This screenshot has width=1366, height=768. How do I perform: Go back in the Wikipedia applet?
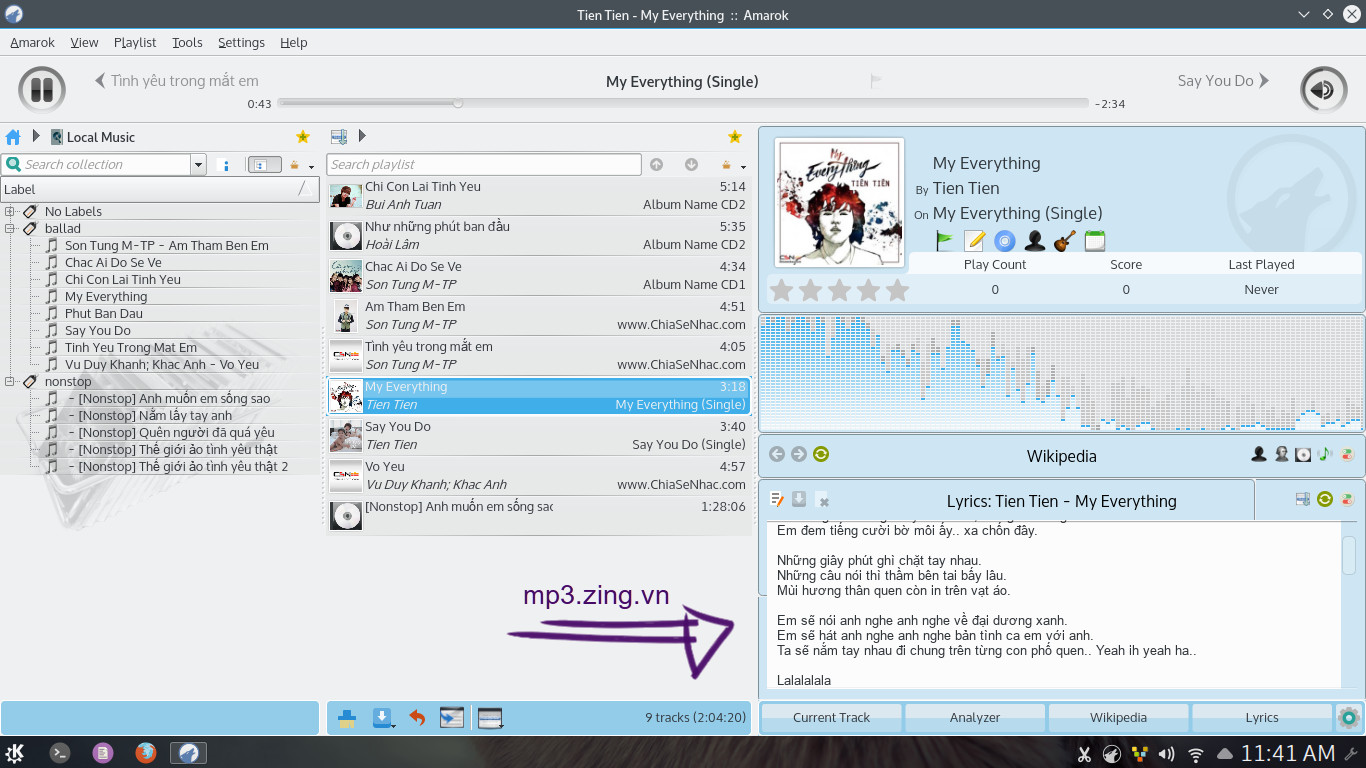tap(777, 454)
